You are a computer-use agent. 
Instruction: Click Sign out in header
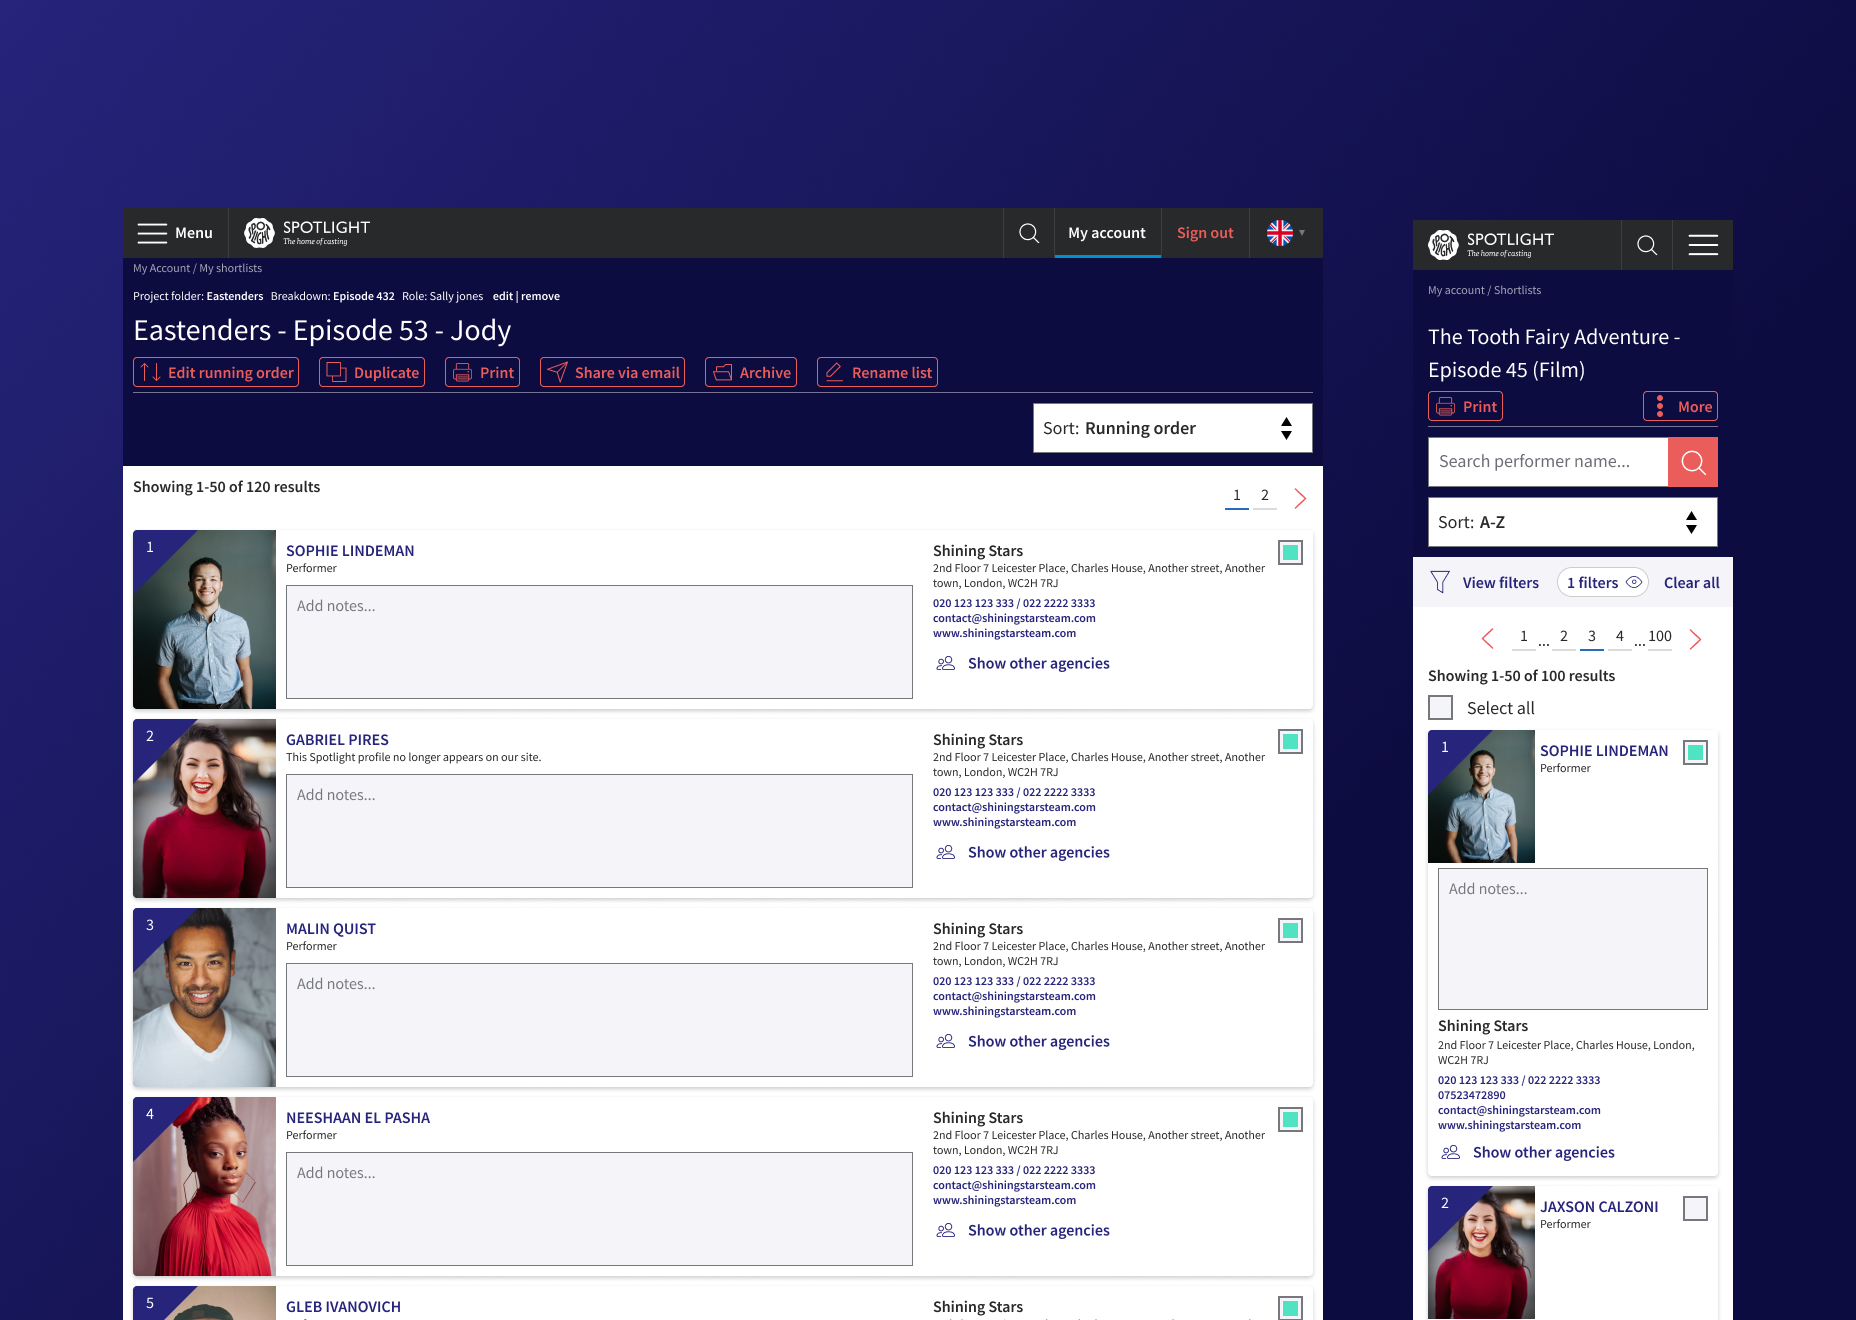click(x=1205, y=233)
